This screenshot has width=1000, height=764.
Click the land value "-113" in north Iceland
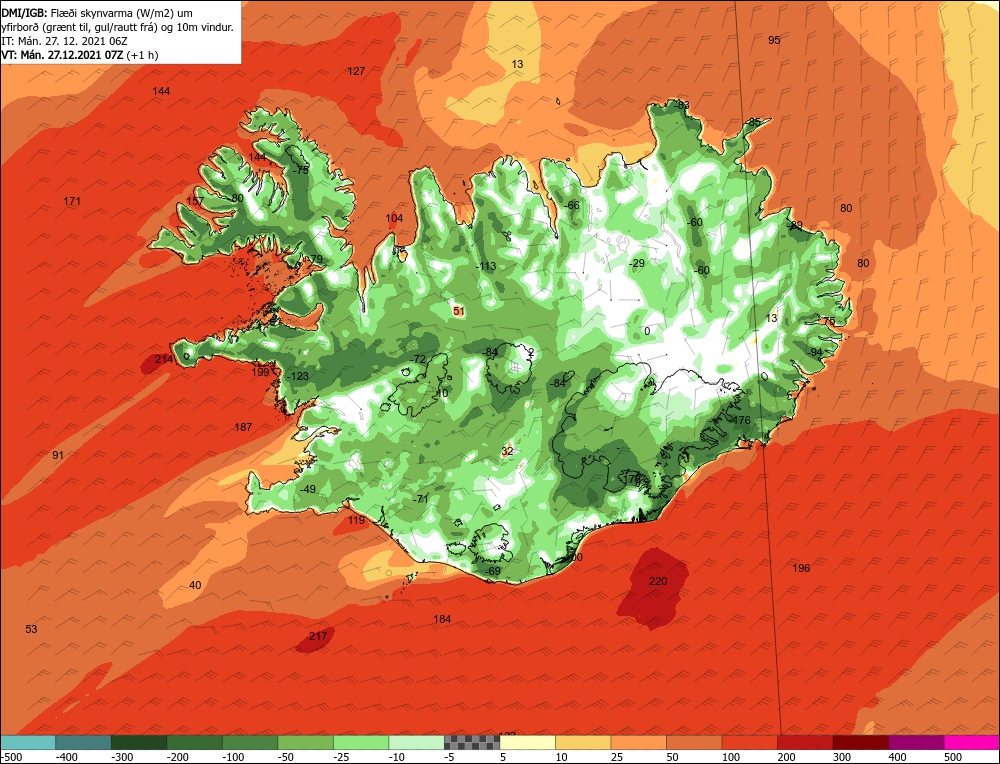point(486,267)
